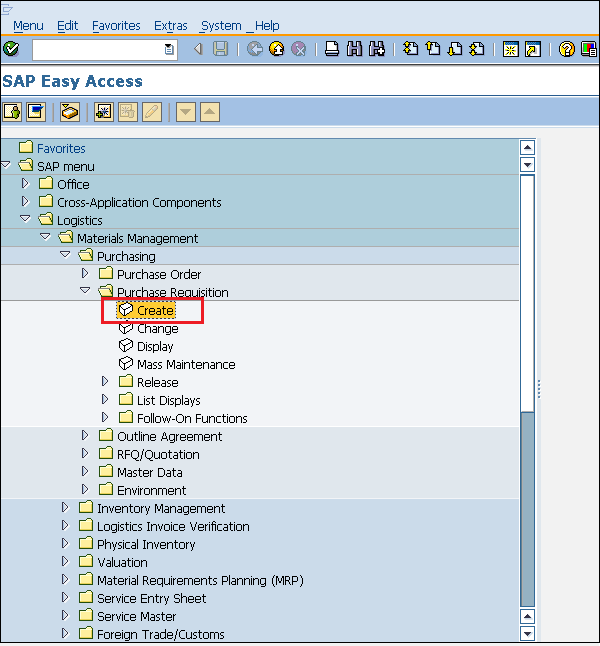Click the Add to Favorites icon
600x646 pixels.
click(x=103, y=112)
